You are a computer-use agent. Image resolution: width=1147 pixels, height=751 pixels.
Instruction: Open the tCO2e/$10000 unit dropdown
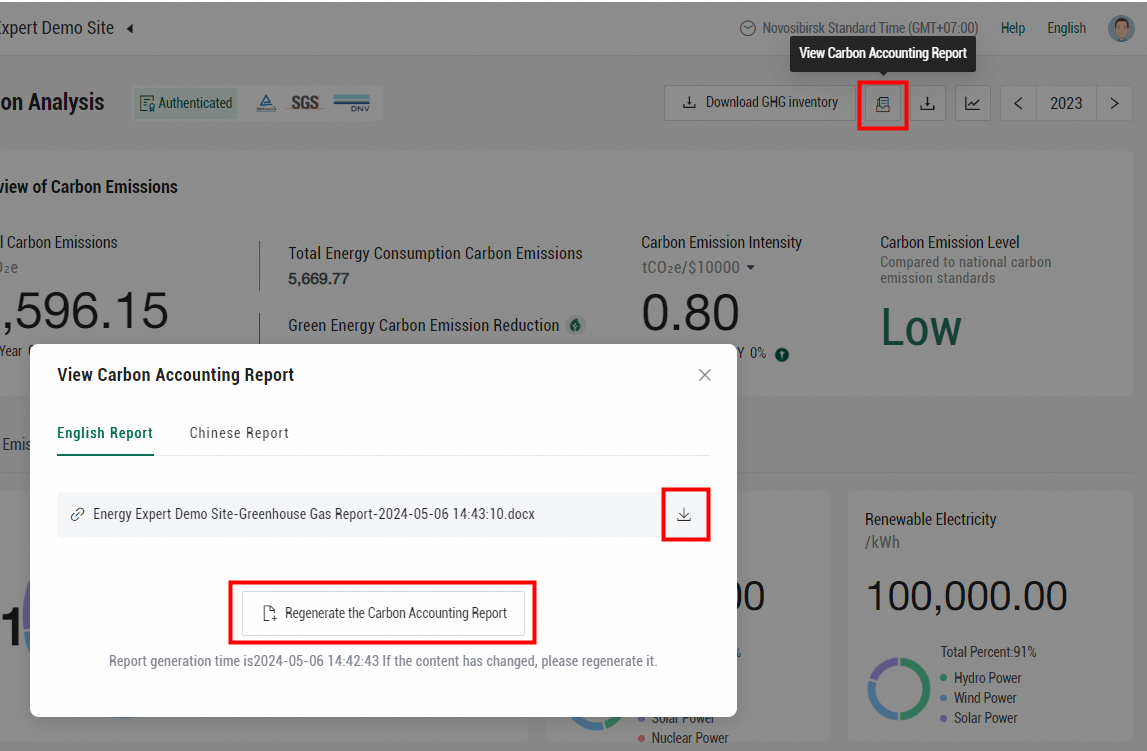[698, 268]
